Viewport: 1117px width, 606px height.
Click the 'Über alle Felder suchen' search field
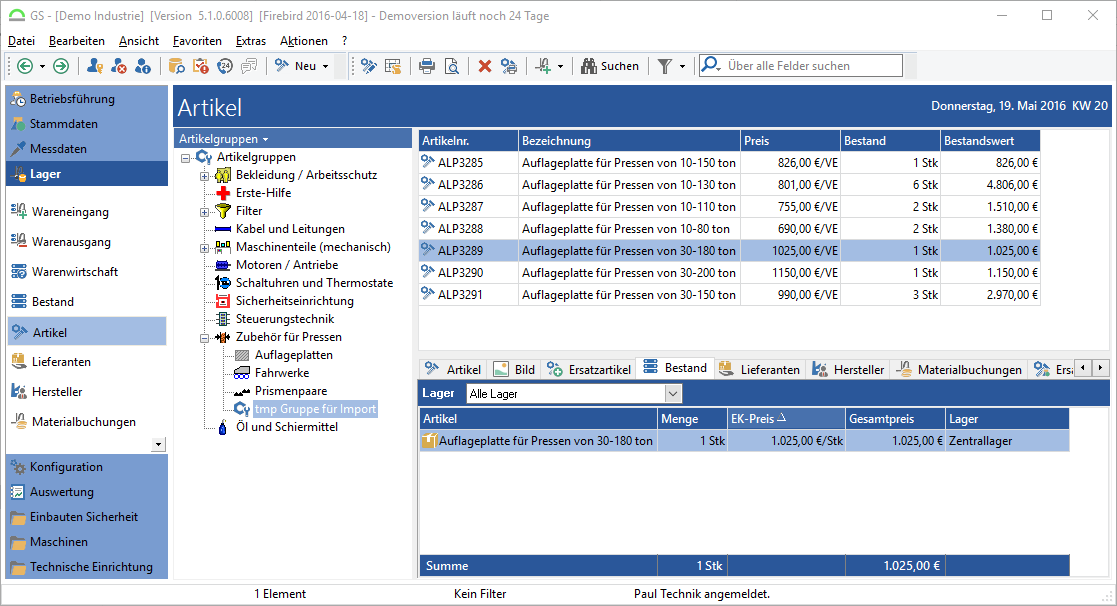point(801,66)
